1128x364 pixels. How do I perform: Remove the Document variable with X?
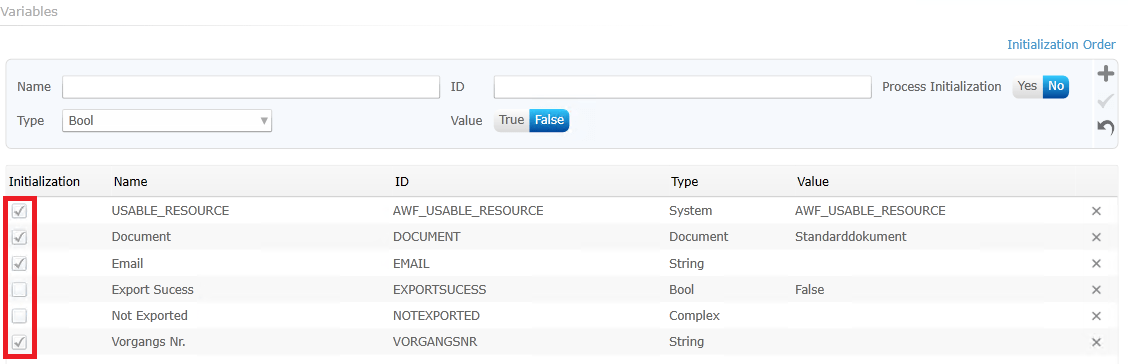pyautogui.click(x=1096, y=237)
